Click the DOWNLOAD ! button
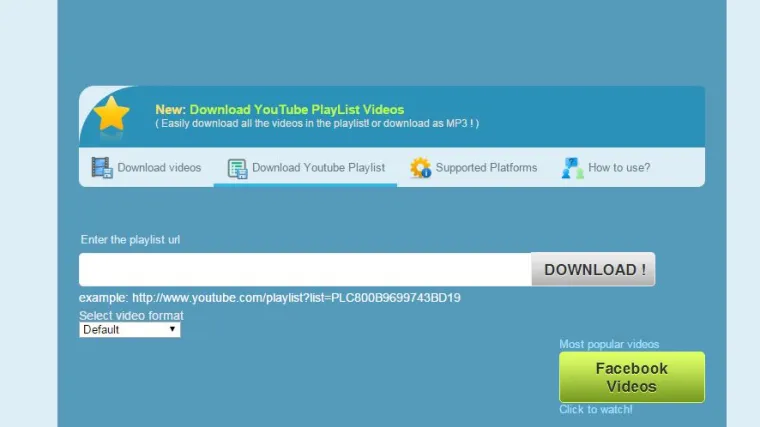 tap(593, 269)
